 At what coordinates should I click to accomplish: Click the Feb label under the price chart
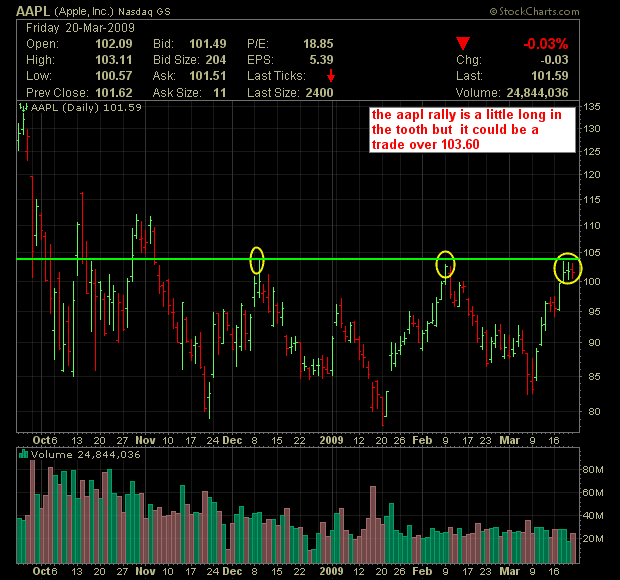tap(422, 440)
